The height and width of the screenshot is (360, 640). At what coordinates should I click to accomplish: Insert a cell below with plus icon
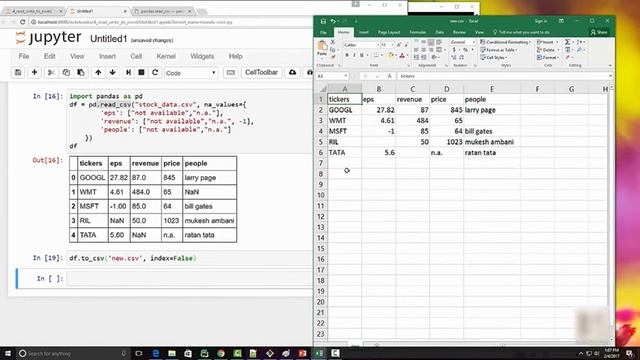coord(35,73)
